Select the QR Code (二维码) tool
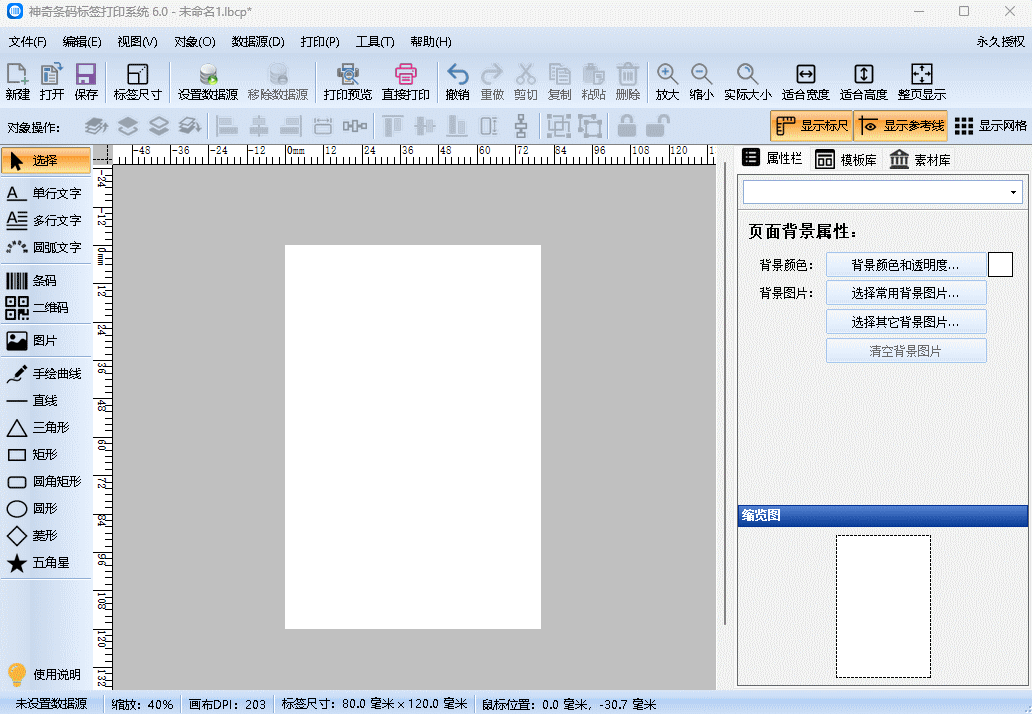This screenshot has width=1032, height=714. point(45,308)
